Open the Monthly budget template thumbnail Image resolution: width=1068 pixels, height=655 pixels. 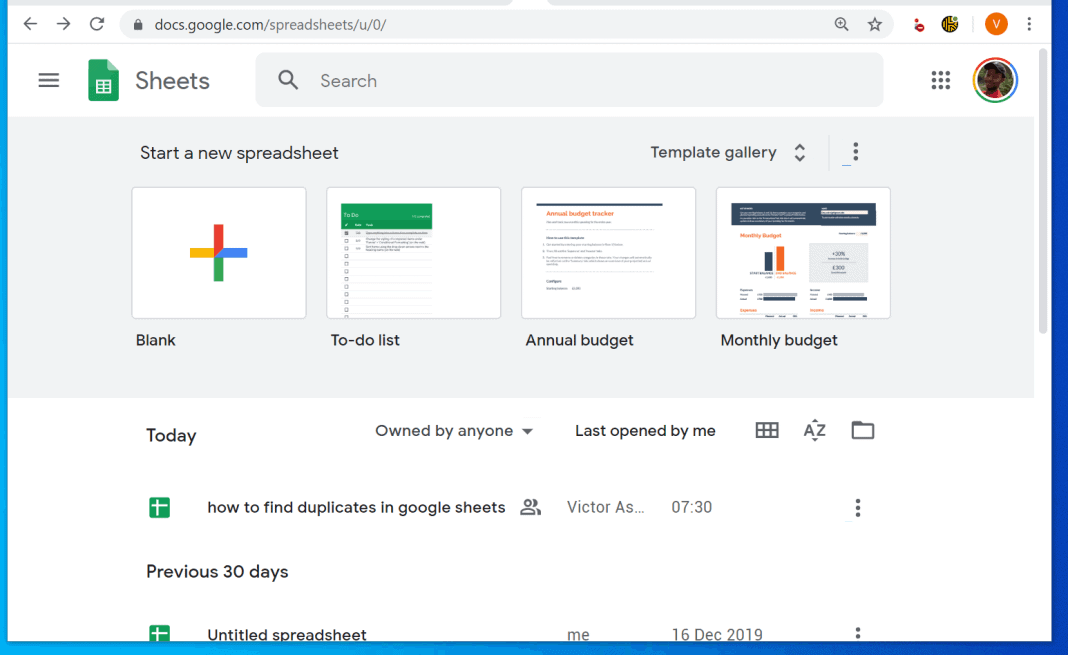(x=803, y=252)
